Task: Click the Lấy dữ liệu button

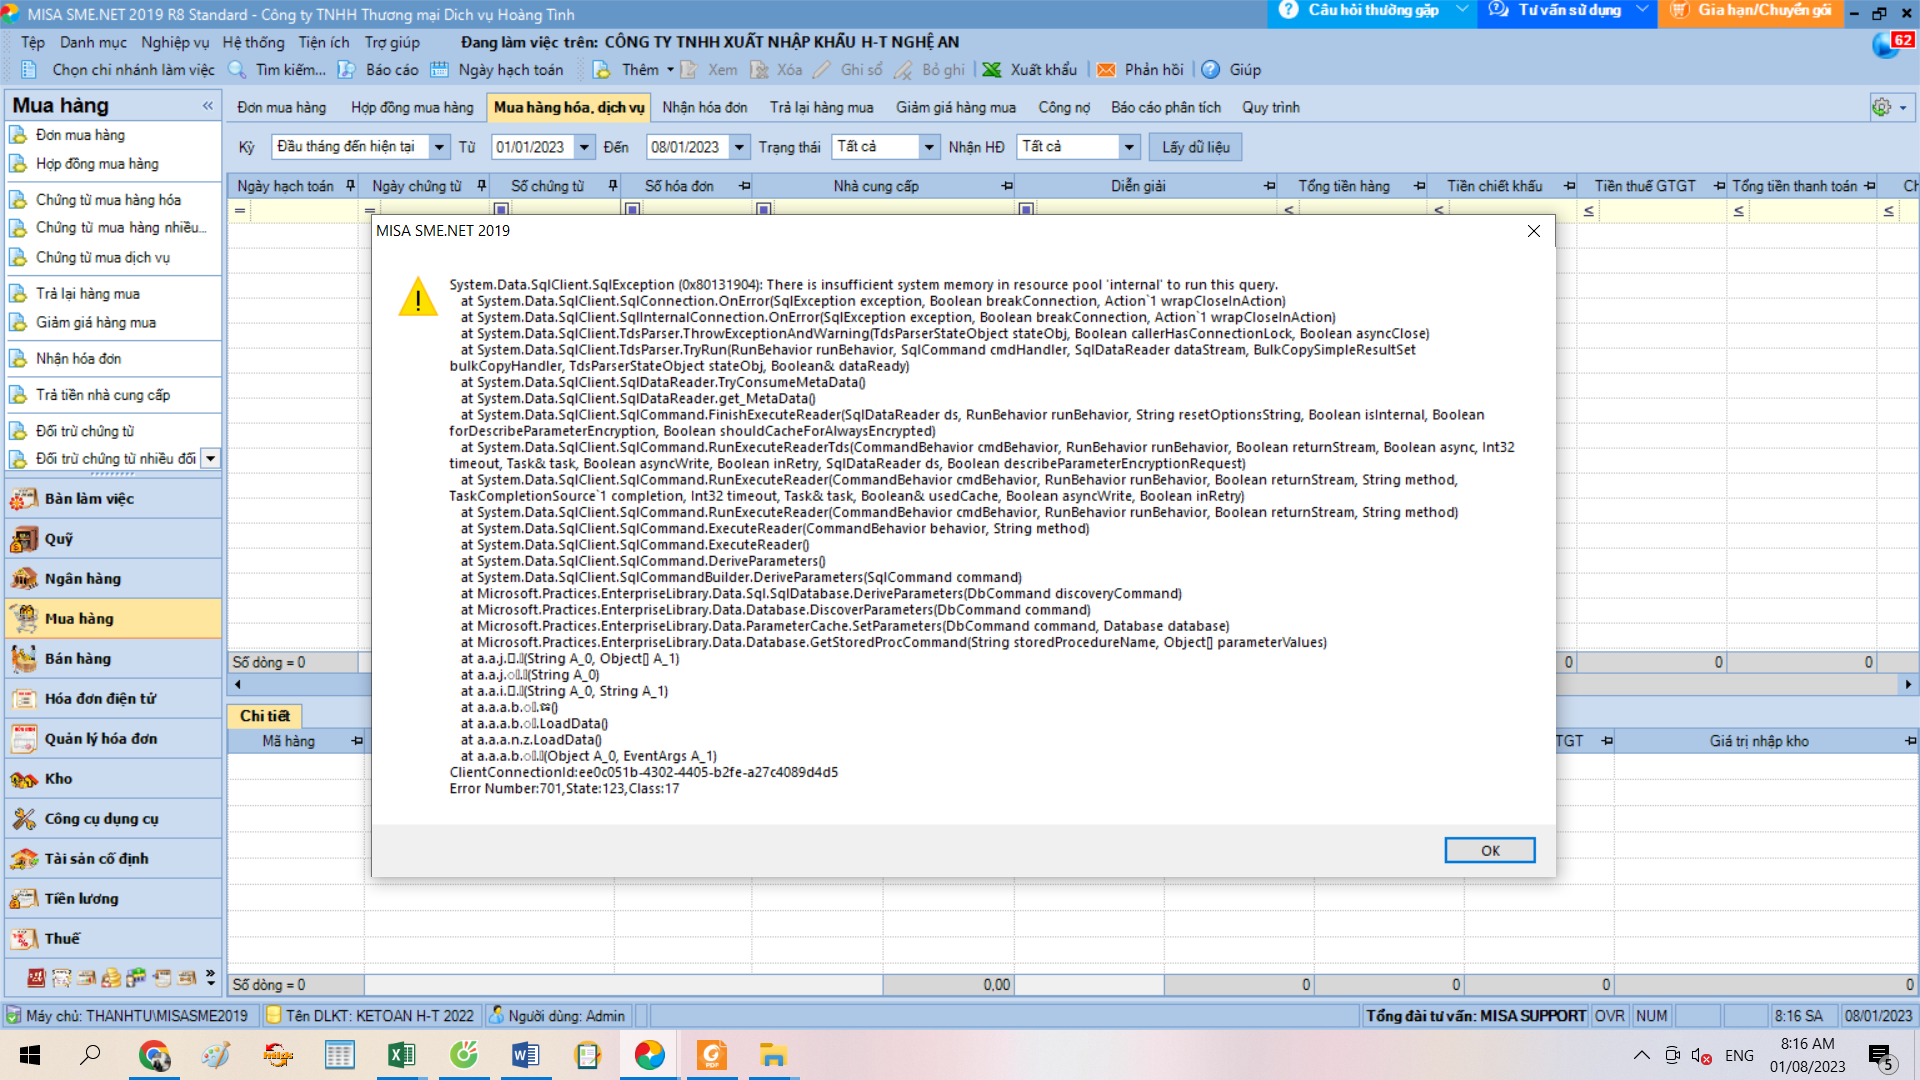Action: click(1195, 148)
